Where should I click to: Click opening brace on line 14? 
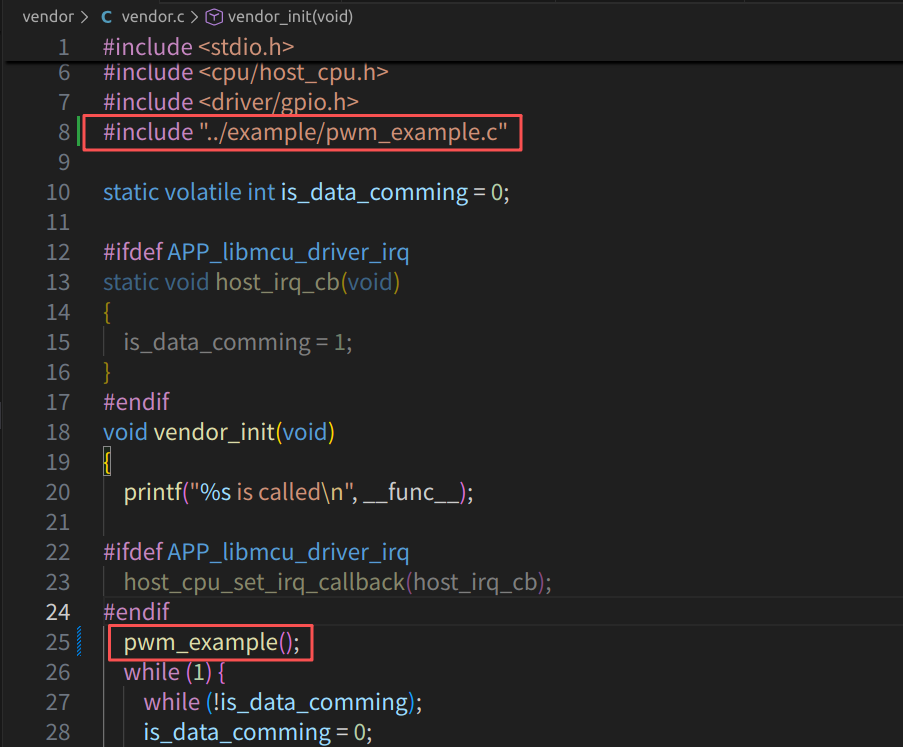click(107, 313)
